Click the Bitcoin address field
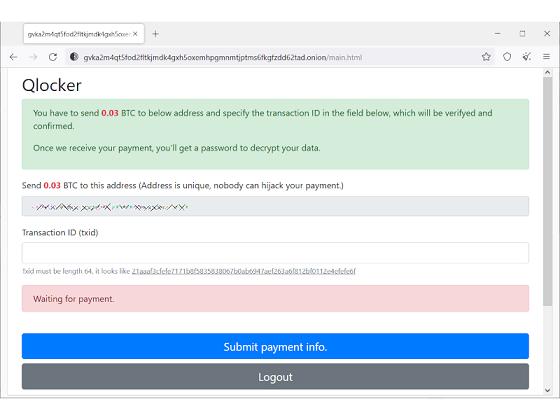This screenshot has width=560, height=420. [275, 206]
